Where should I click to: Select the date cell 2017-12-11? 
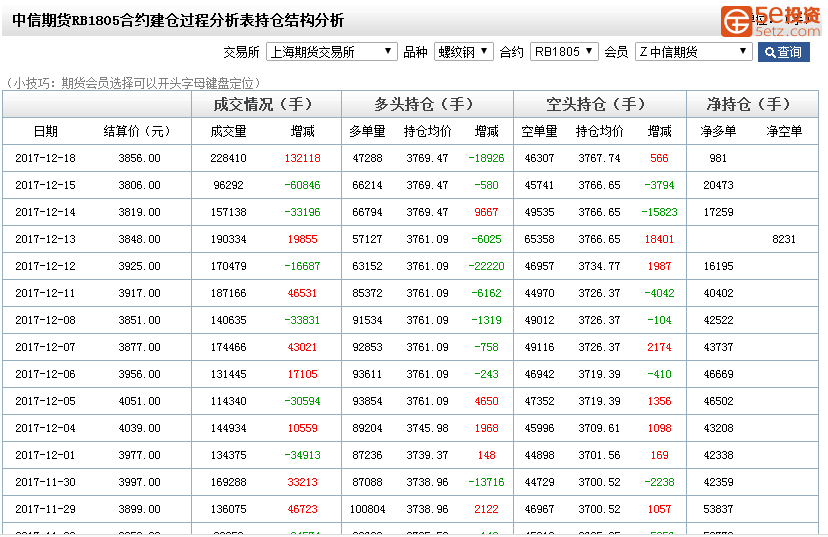point(45,293)
